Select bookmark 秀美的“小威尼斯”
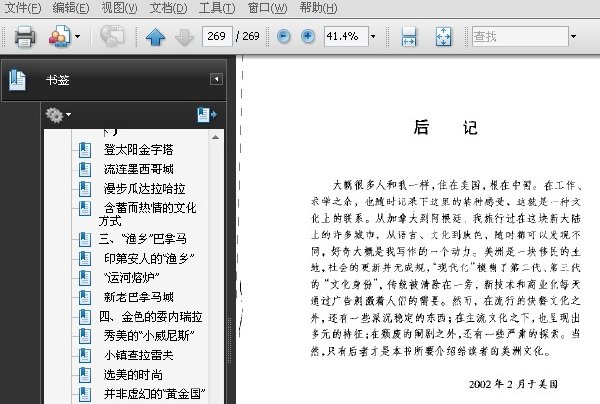Screen dimensions: 600x404 (x=149, y=336)
